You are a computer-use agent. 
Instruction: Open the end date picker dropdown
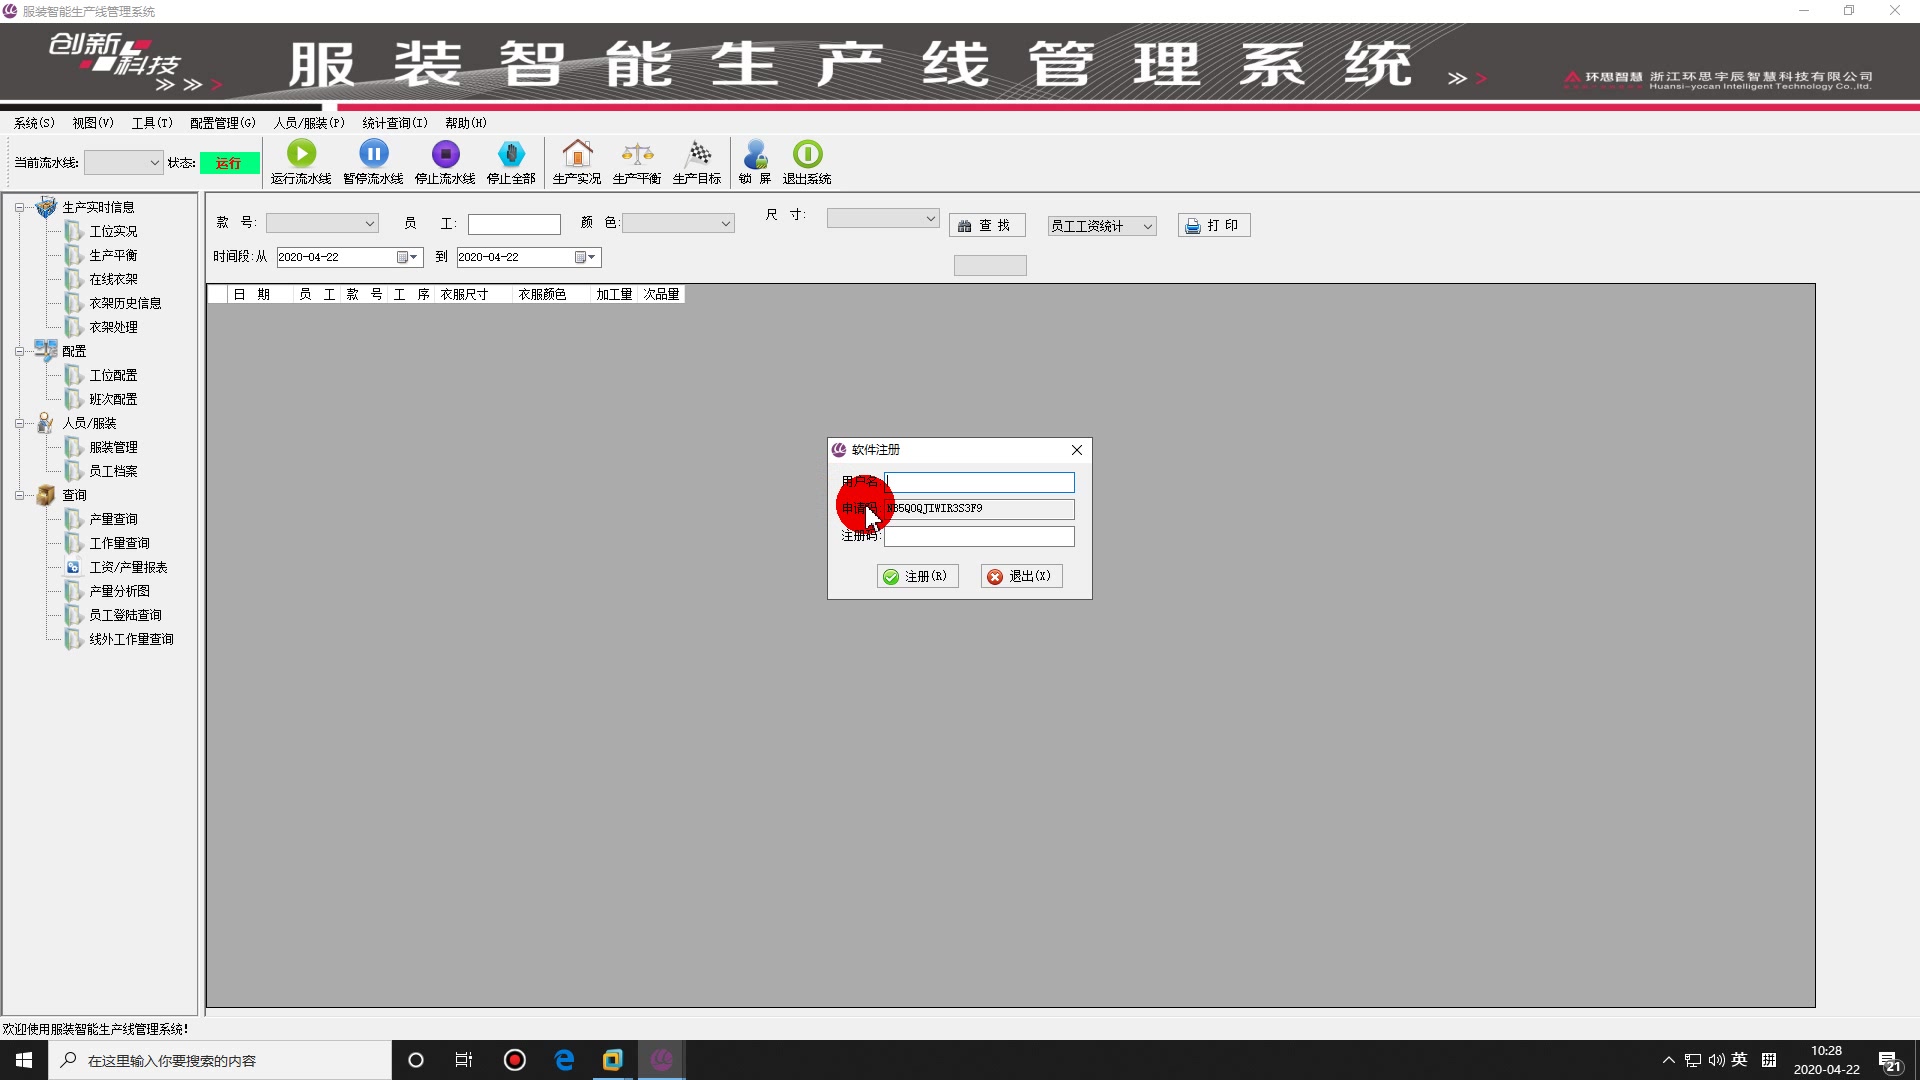tap(586, 257)
